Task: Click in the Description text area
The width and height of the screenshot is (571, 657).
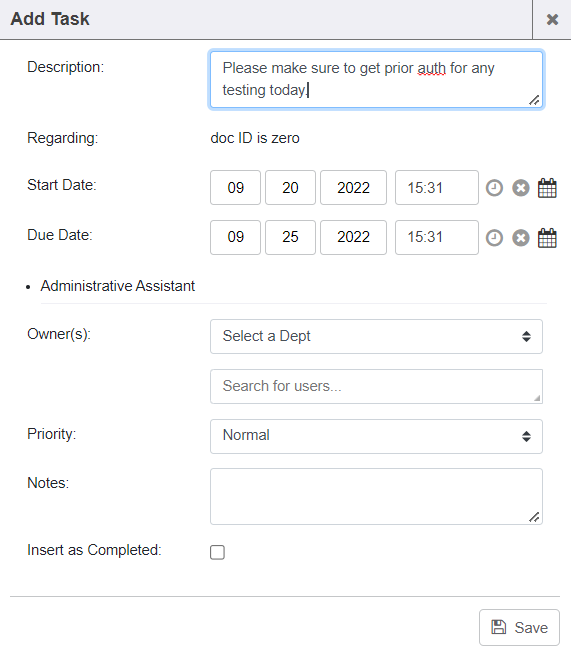Action: (376, 80)
